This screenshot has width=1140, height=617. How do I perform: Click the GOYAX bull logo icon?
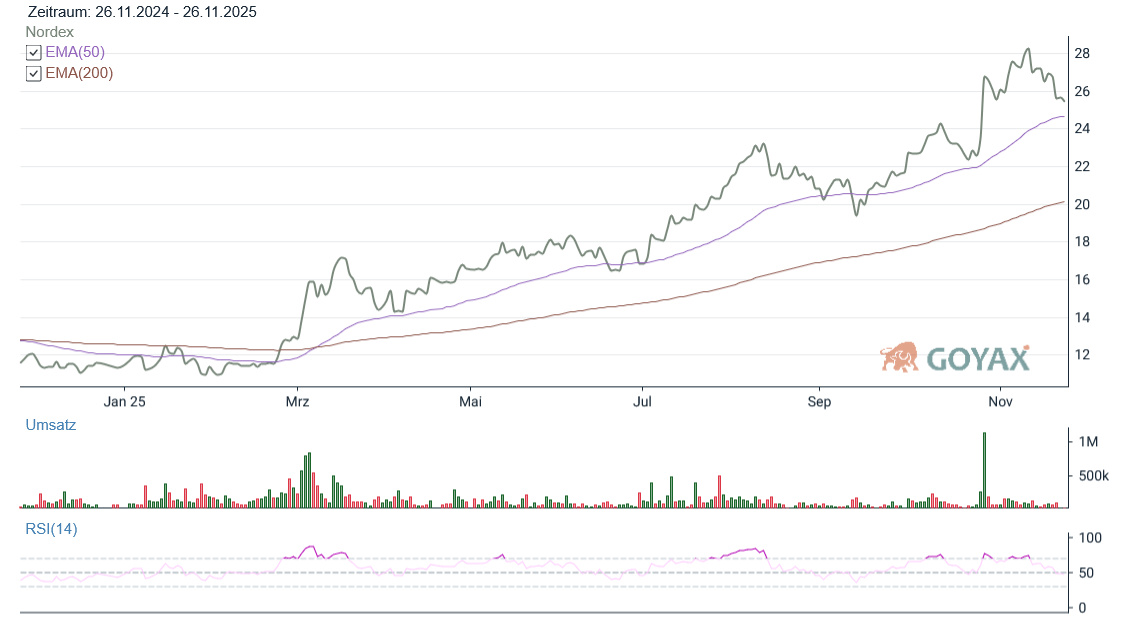pos(899,357)
